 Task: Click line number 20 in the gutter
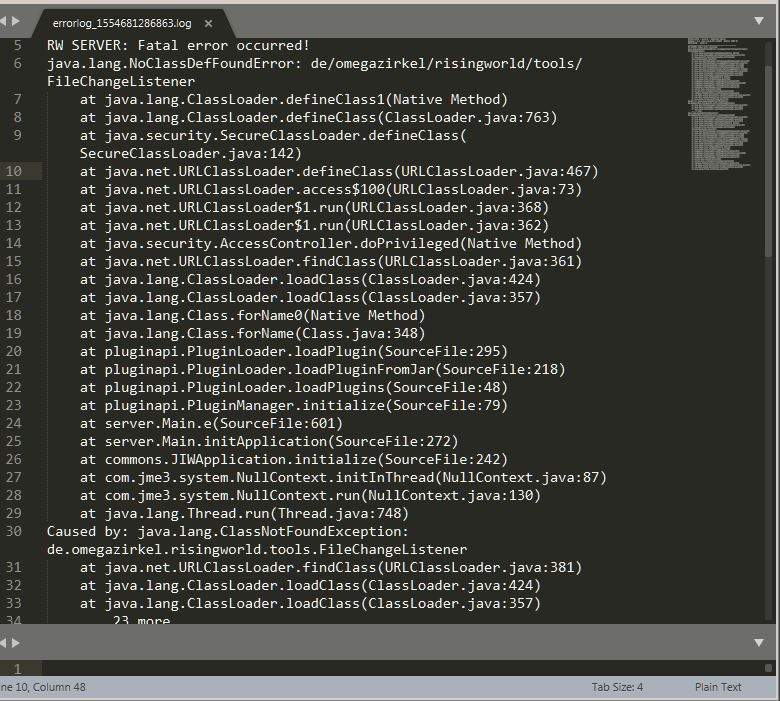tap(14, 351)
